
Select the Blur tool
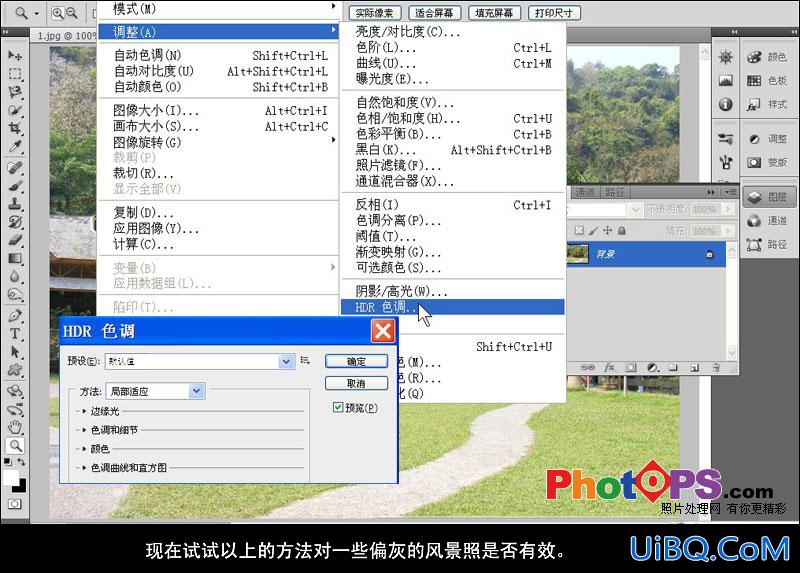coord(15,277)
